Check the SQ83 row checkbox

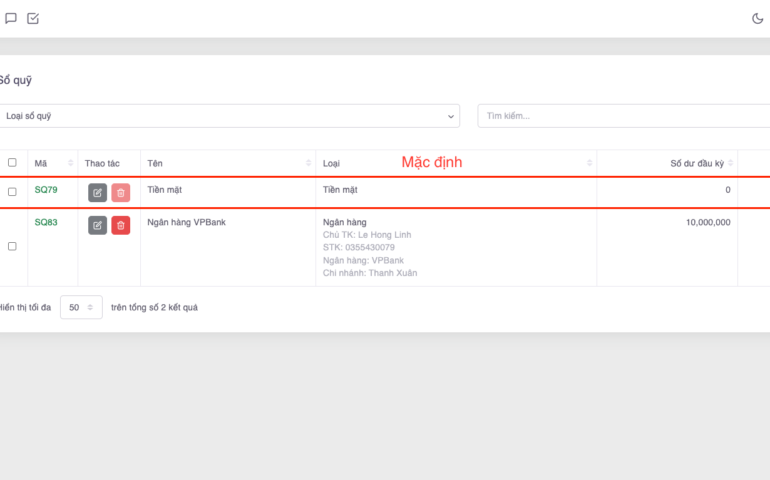tap(12, 246)
